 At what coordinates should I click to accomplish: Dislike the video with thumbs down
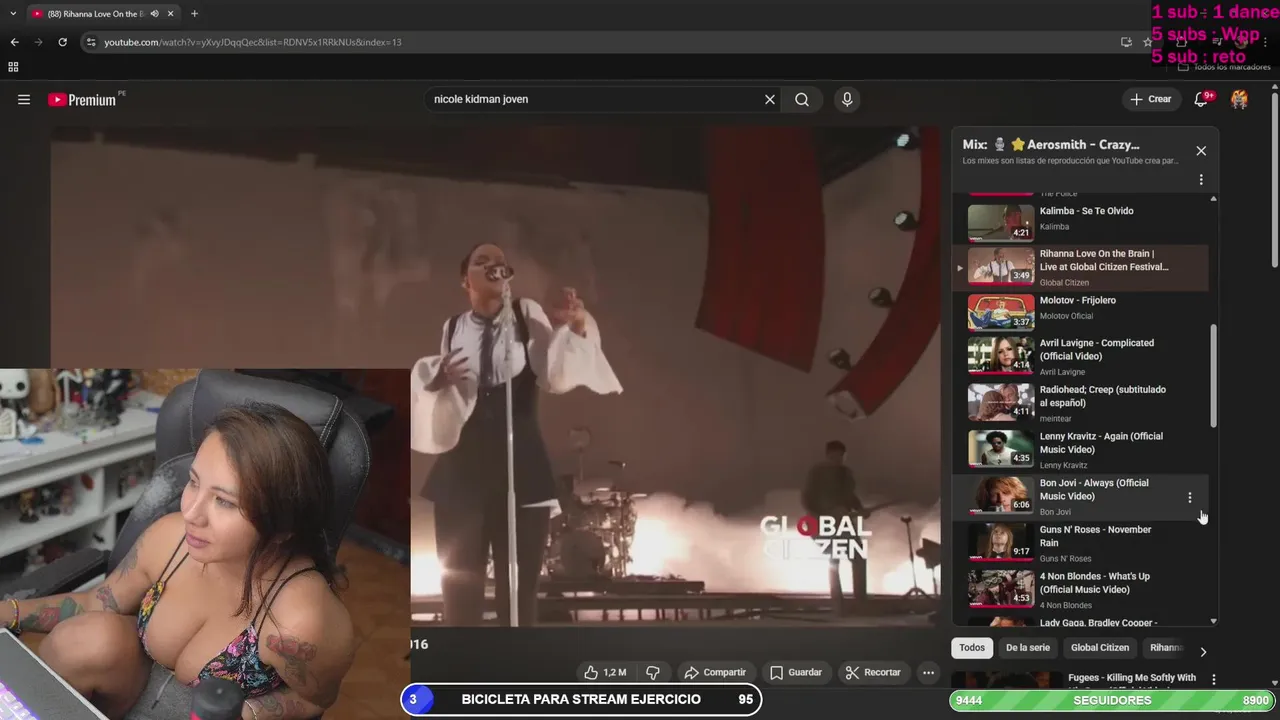click(x=653, y=672)
